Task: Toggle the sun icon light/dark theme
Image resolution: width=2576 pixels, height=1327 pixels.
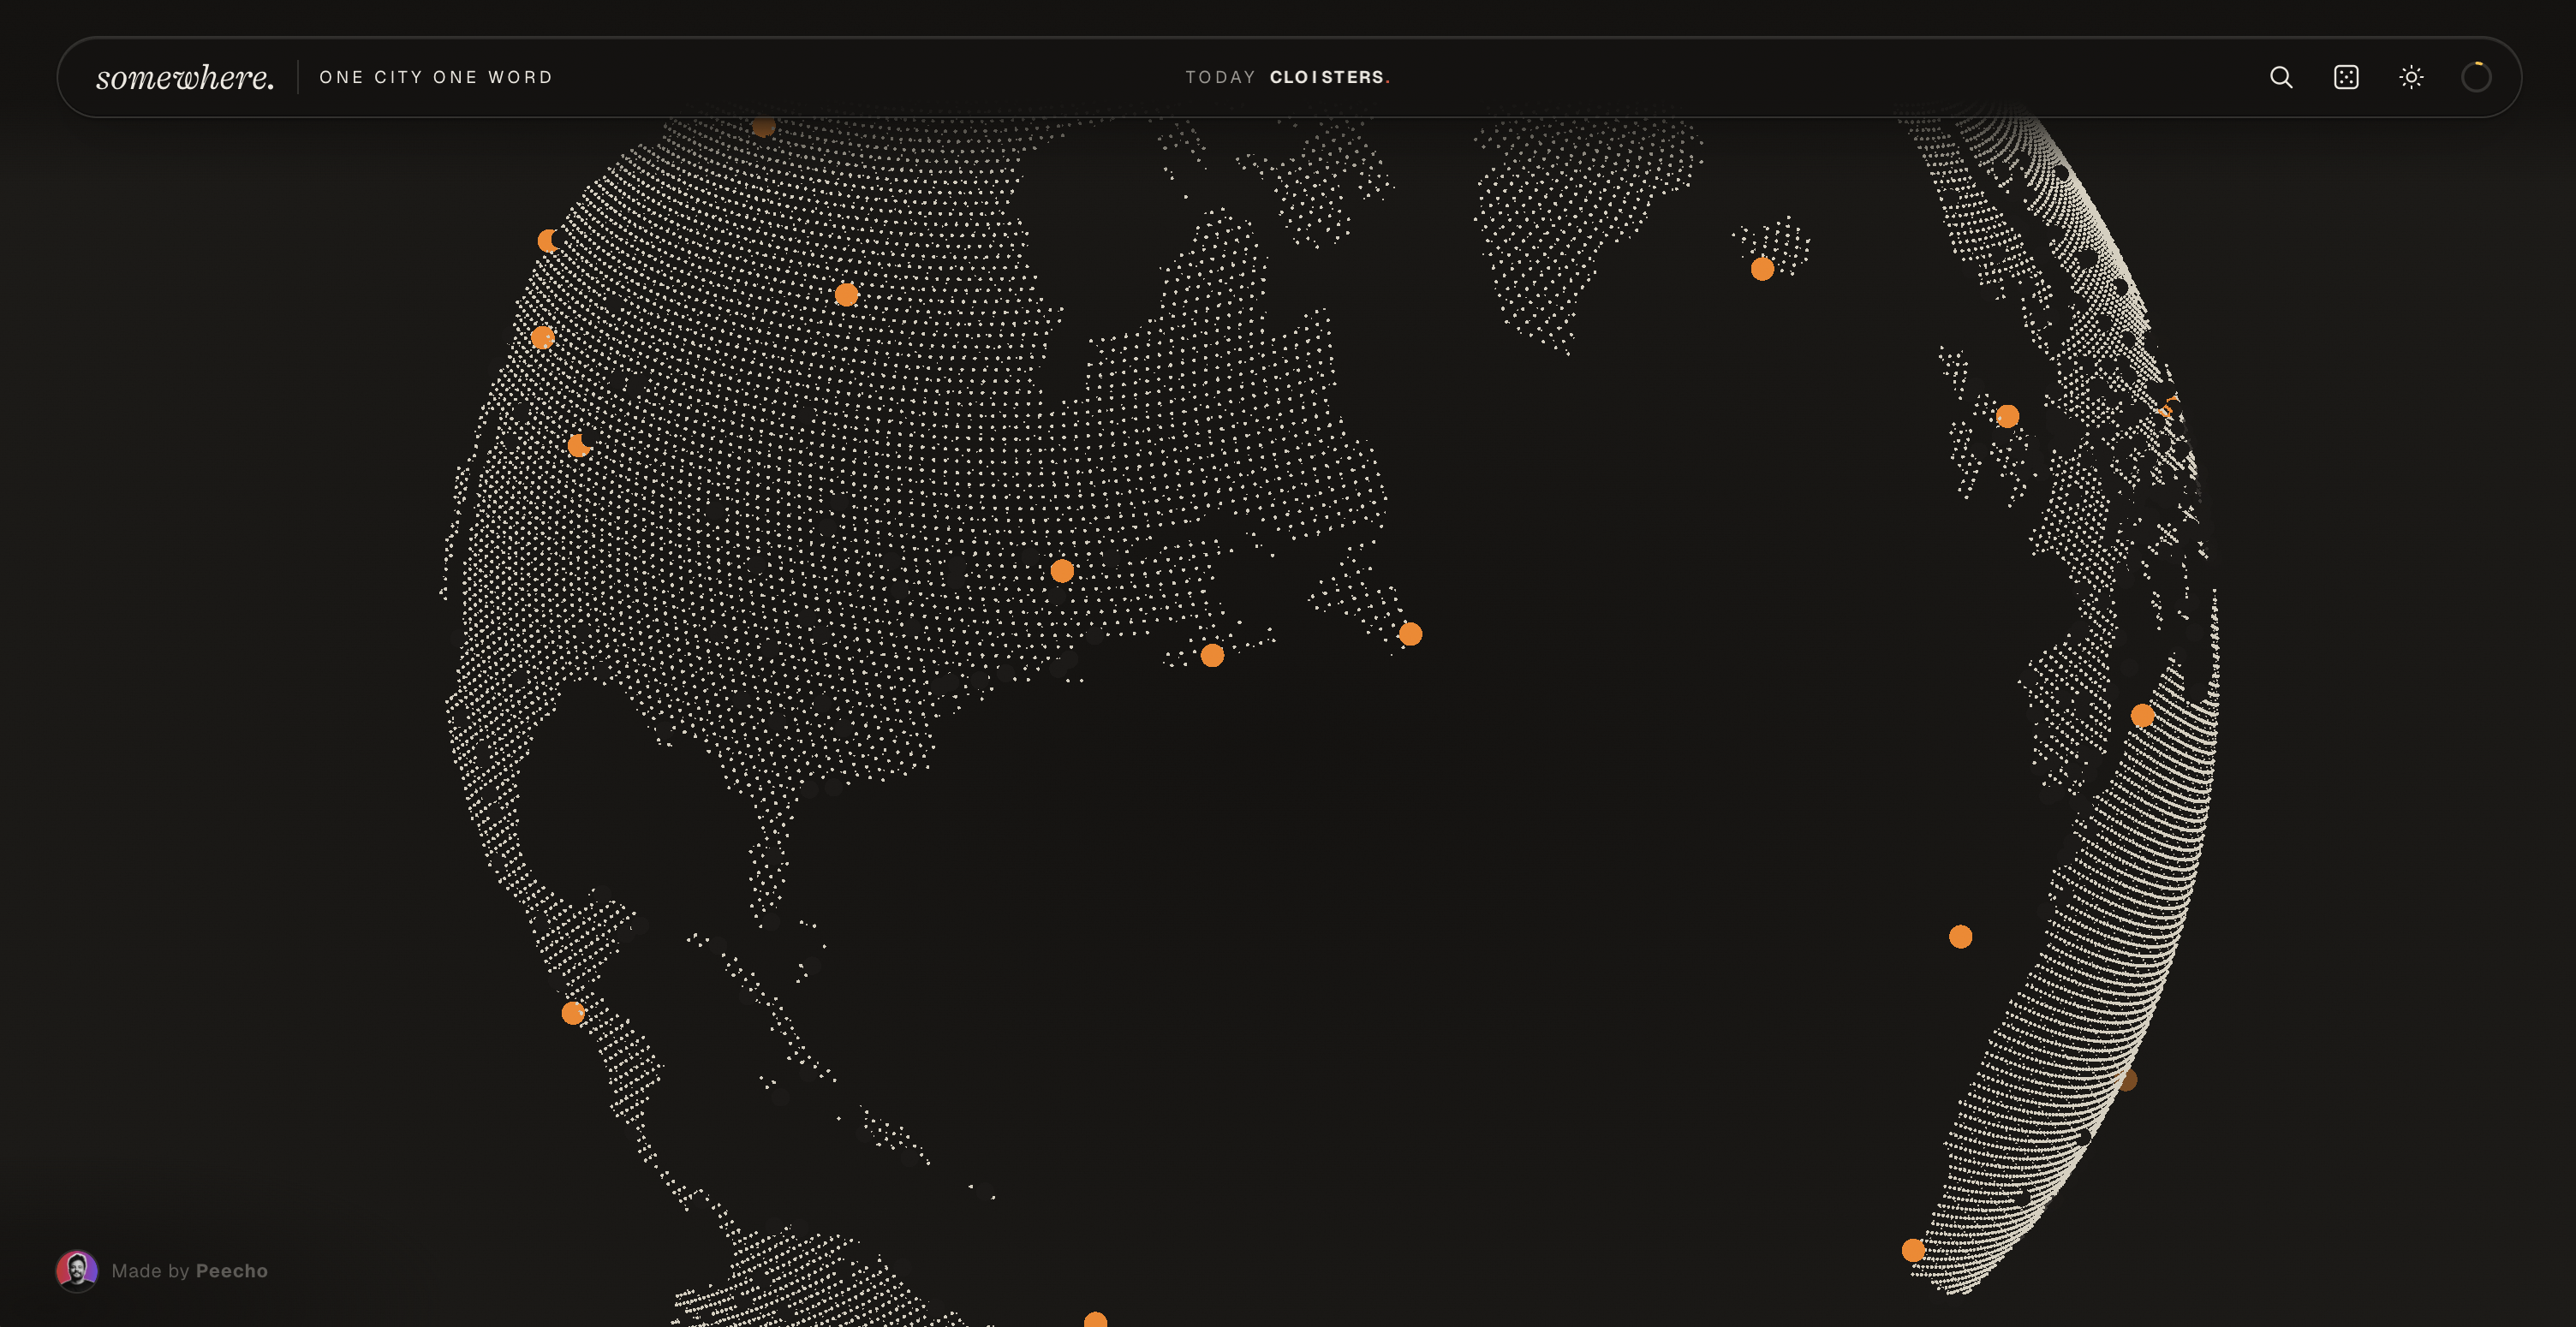Action: pyautogui.click(x=2411, y=77)
